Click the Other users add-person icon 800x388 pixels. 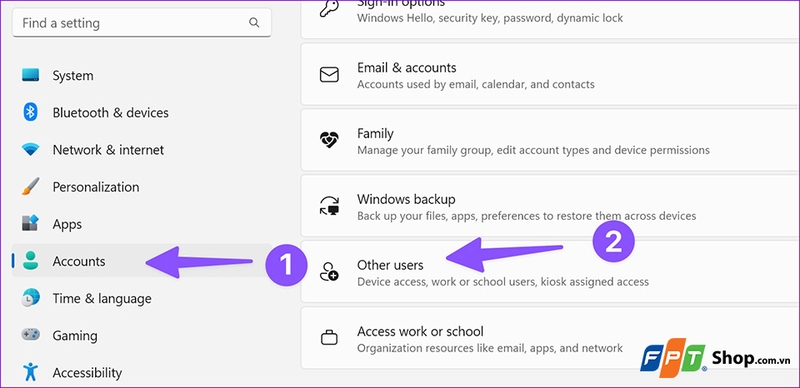tap(329, 272)
